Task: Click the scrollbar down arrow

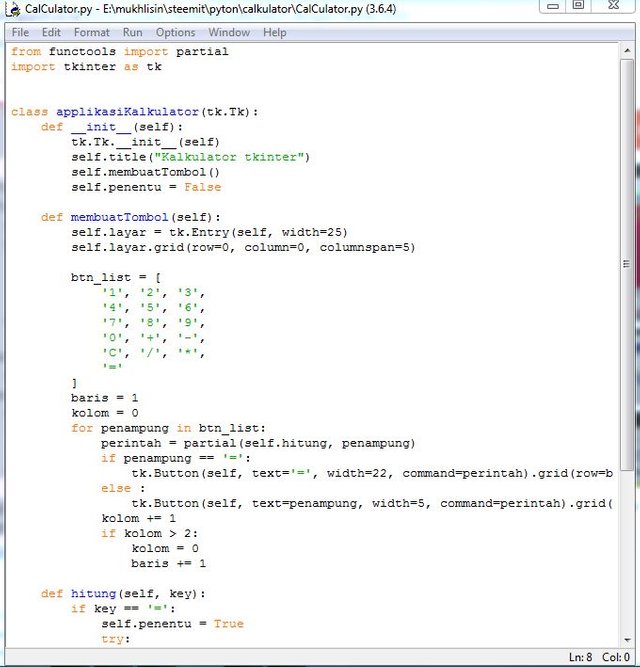Action: pos(627,640)
